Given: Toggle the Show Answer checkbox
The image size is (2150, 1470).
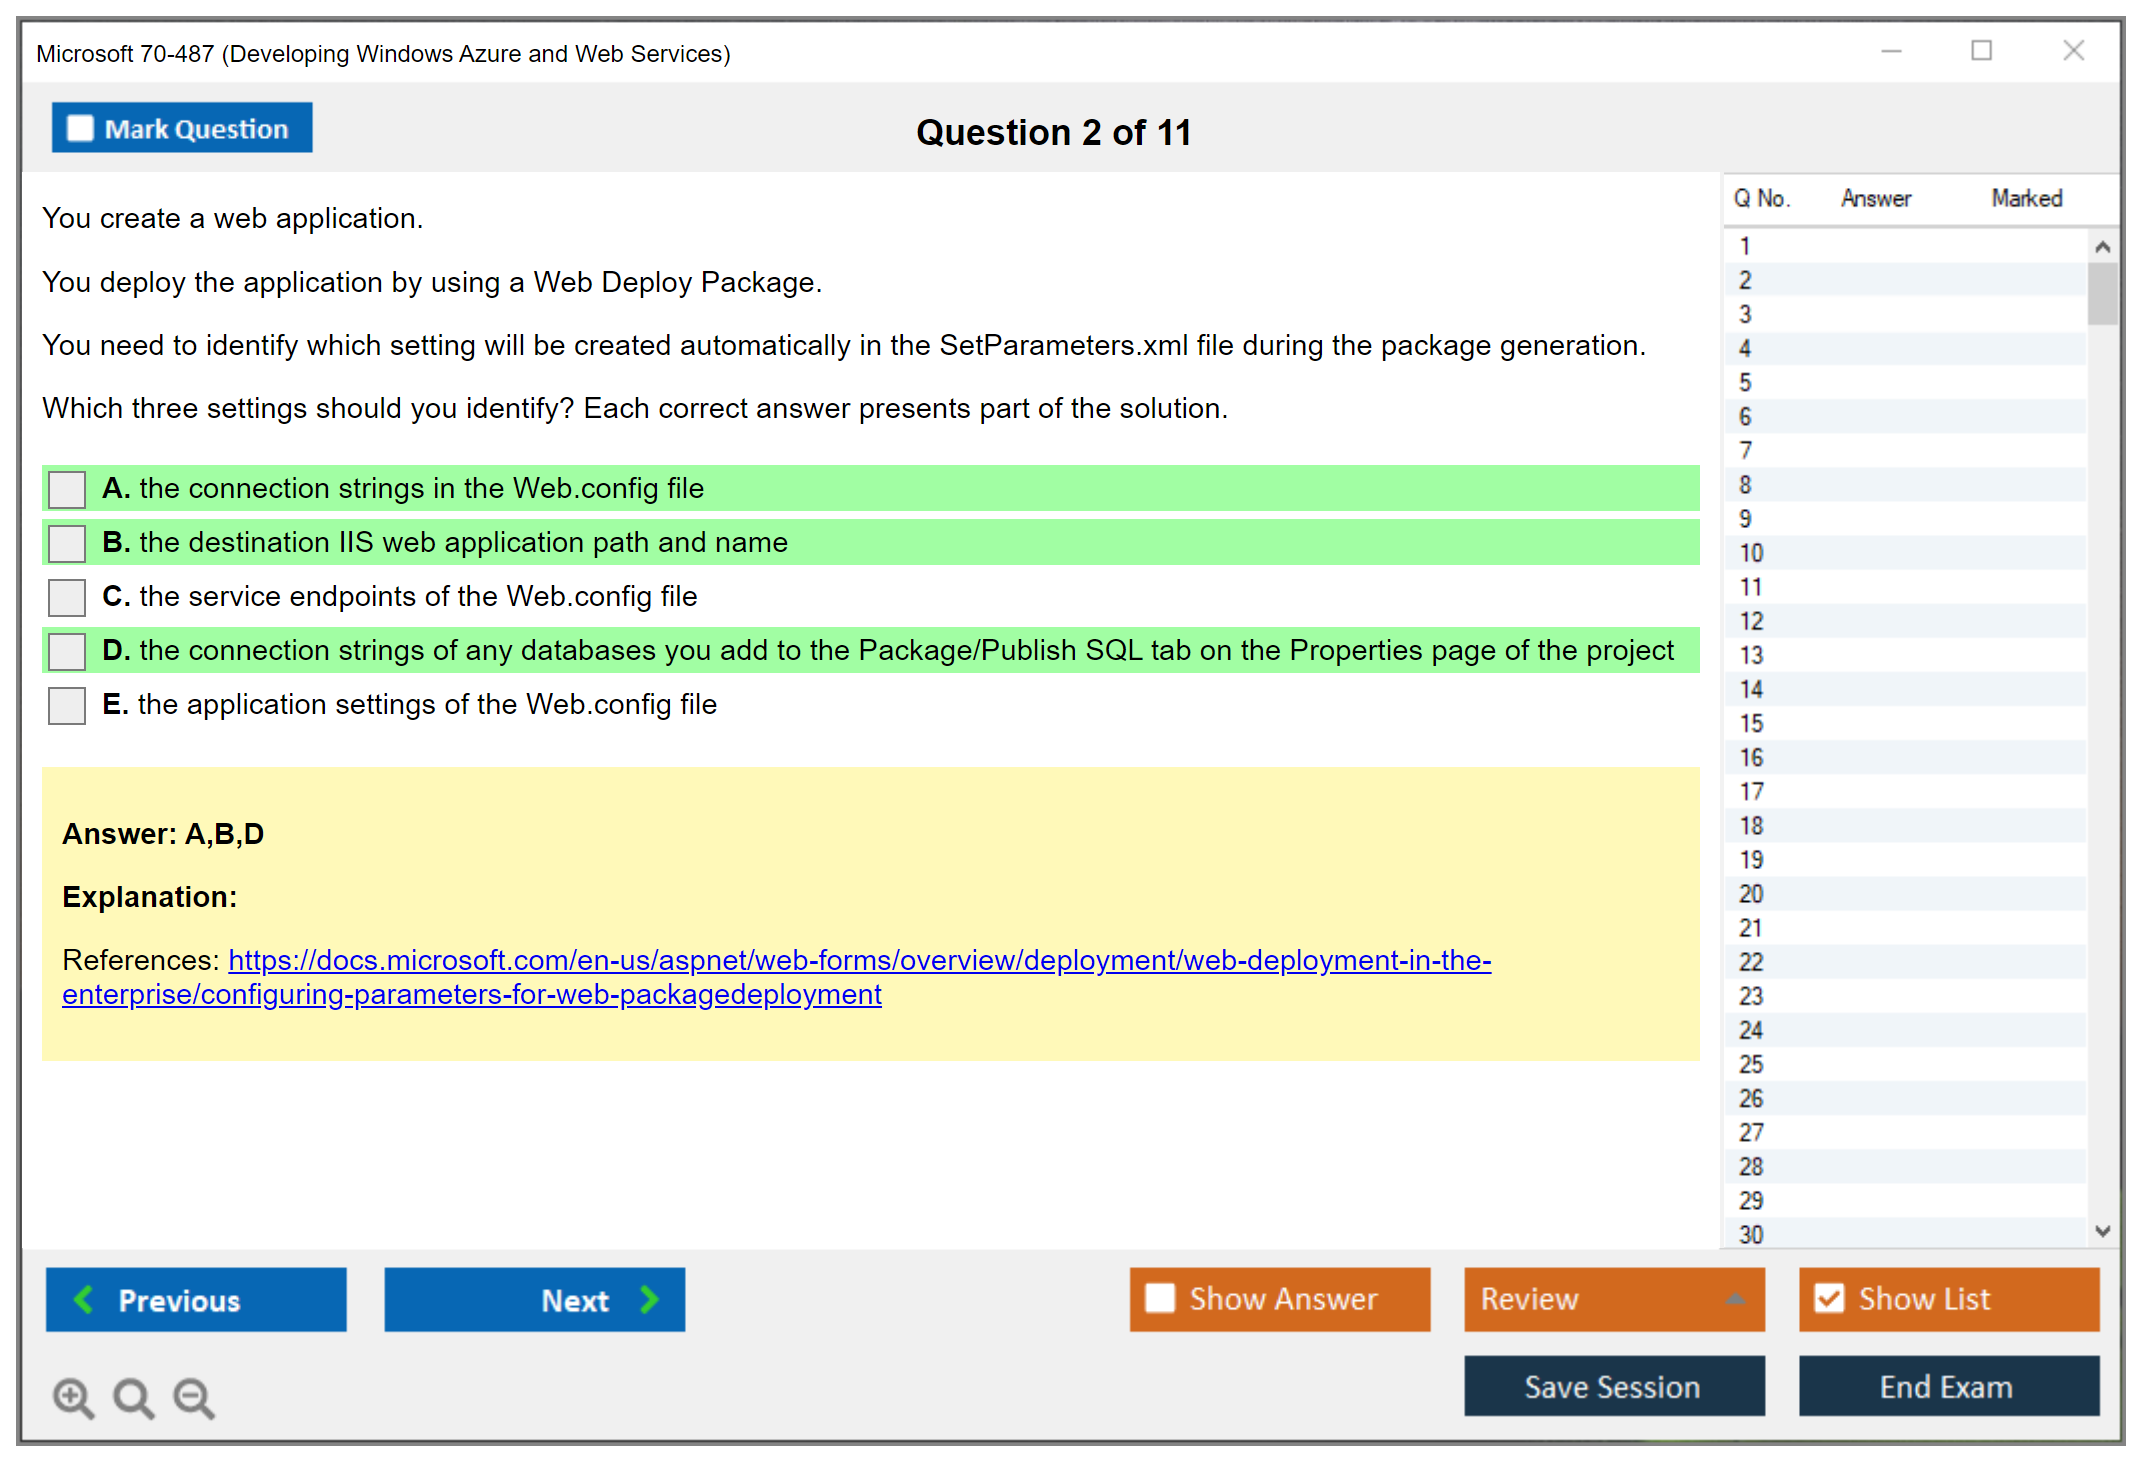Looking at the screenshot, I should point(1160,1298).
